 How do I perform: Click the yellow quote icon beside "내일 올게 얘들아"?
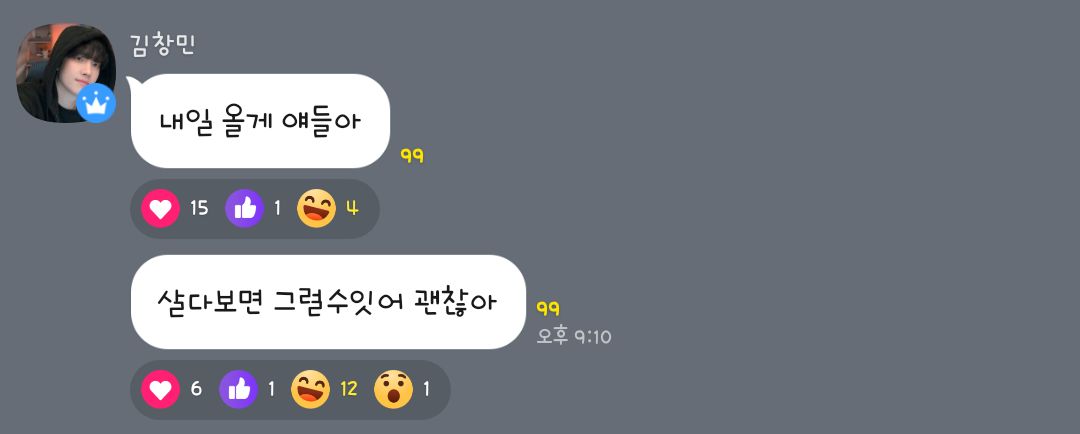pos(412,156)
